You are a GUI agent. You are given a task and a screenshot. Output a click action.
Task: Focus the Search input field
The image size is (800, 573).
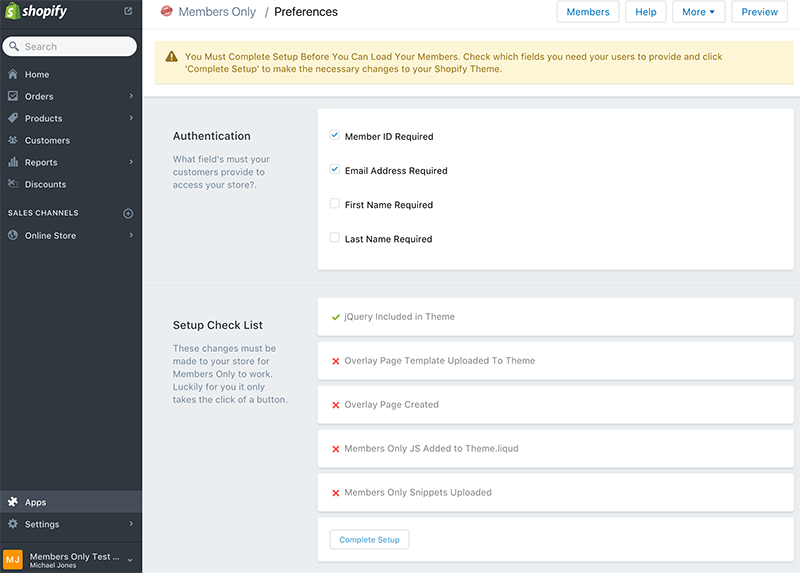[70, 46]
